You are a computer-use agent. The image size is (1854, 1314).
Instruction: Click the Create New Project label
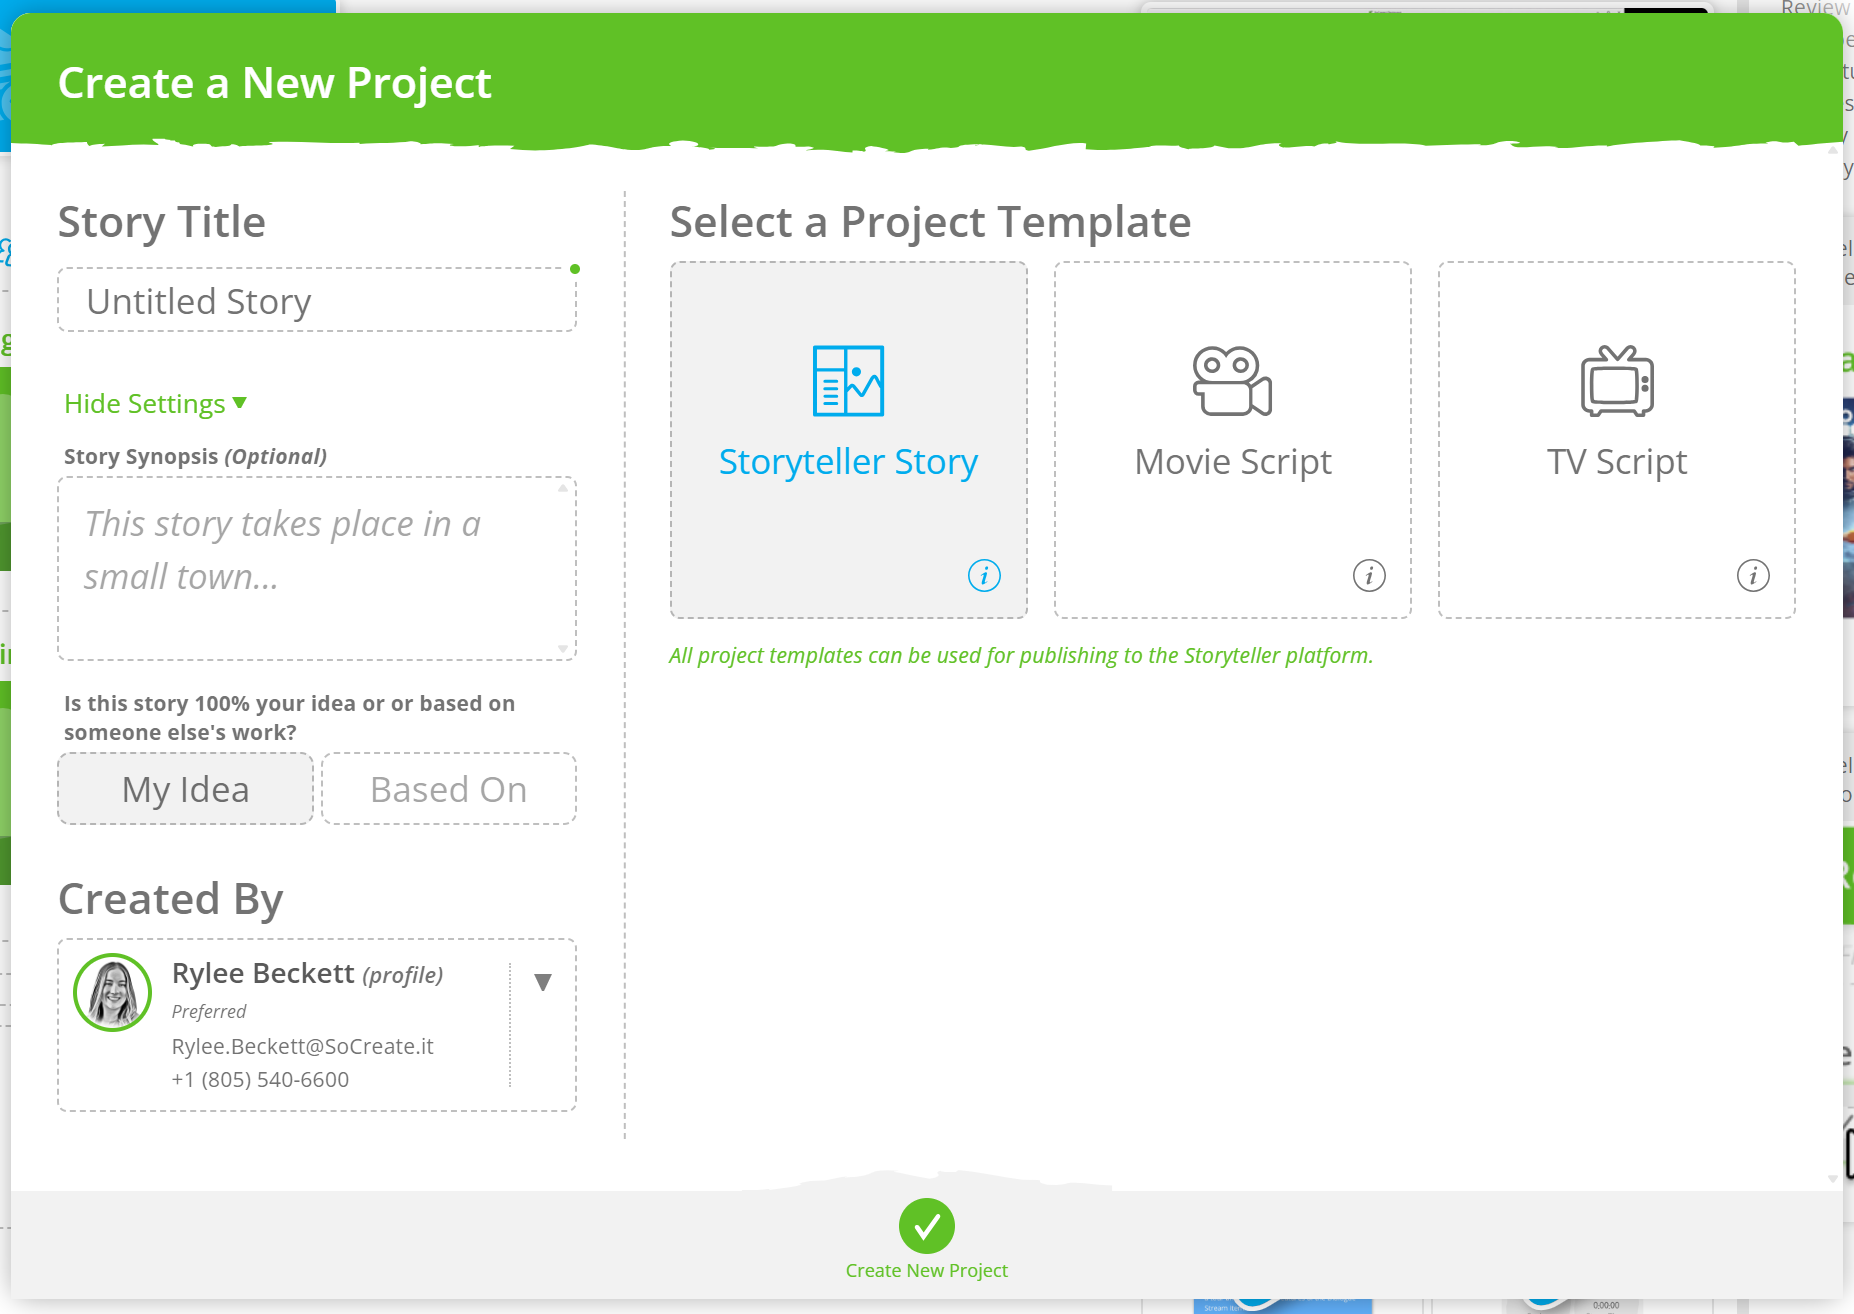coord(927,1271)
